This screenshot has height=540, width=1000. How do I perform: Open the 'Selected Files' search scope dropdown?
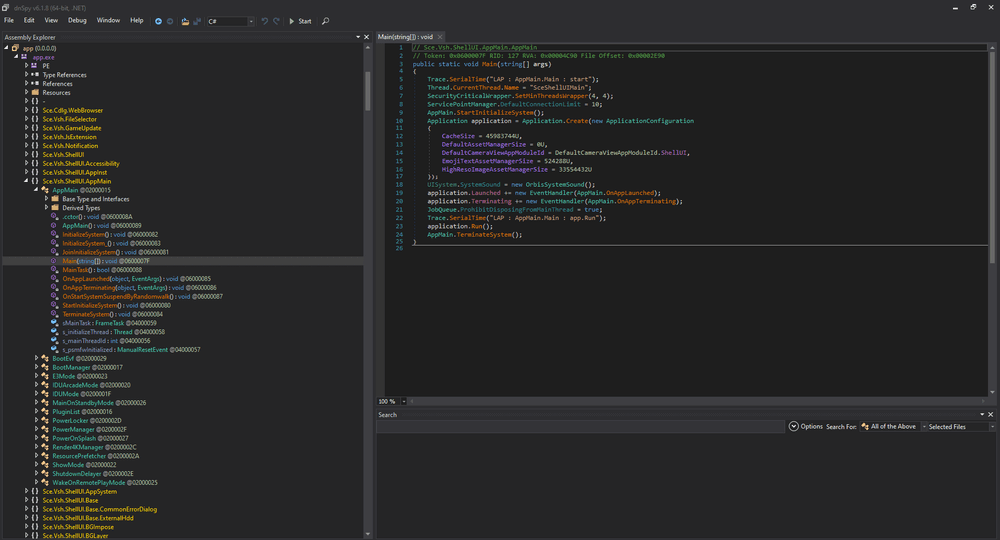pyautogui.click(x=957, y=426)
